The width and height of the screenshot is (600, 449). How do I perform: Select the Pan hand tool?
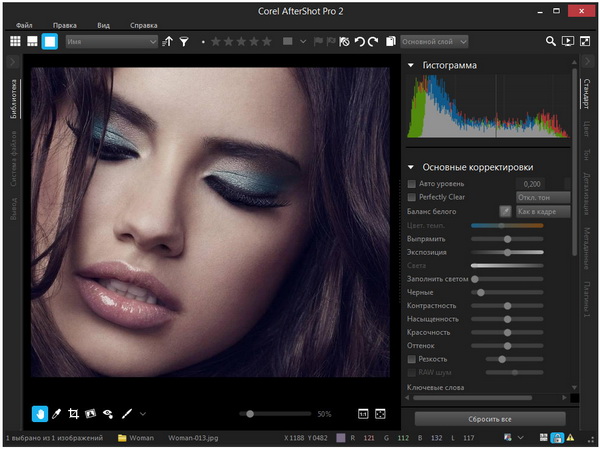tap(40, 412)
